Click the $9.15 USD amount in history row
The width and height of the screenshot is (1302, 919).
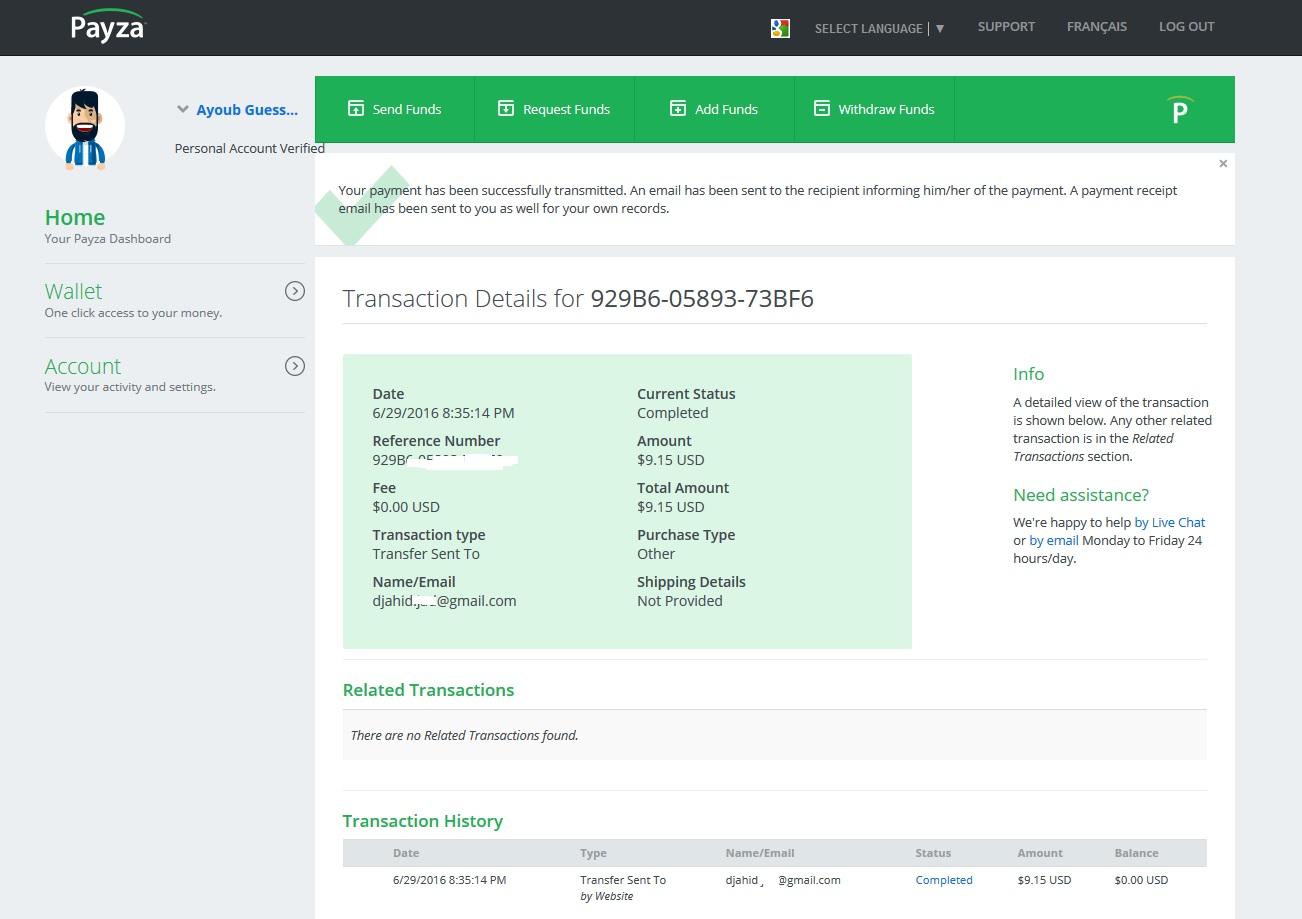[x=1044, y=880]
